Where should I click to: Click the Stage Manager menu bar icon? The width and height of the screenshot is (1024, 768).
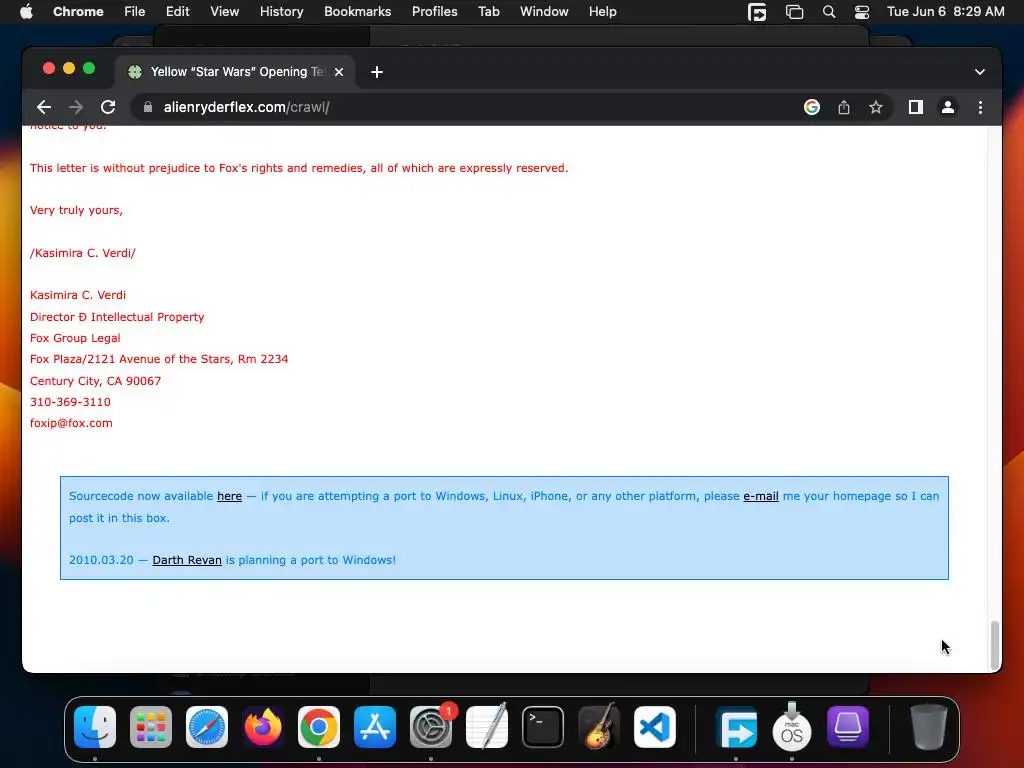pos(794,12)
